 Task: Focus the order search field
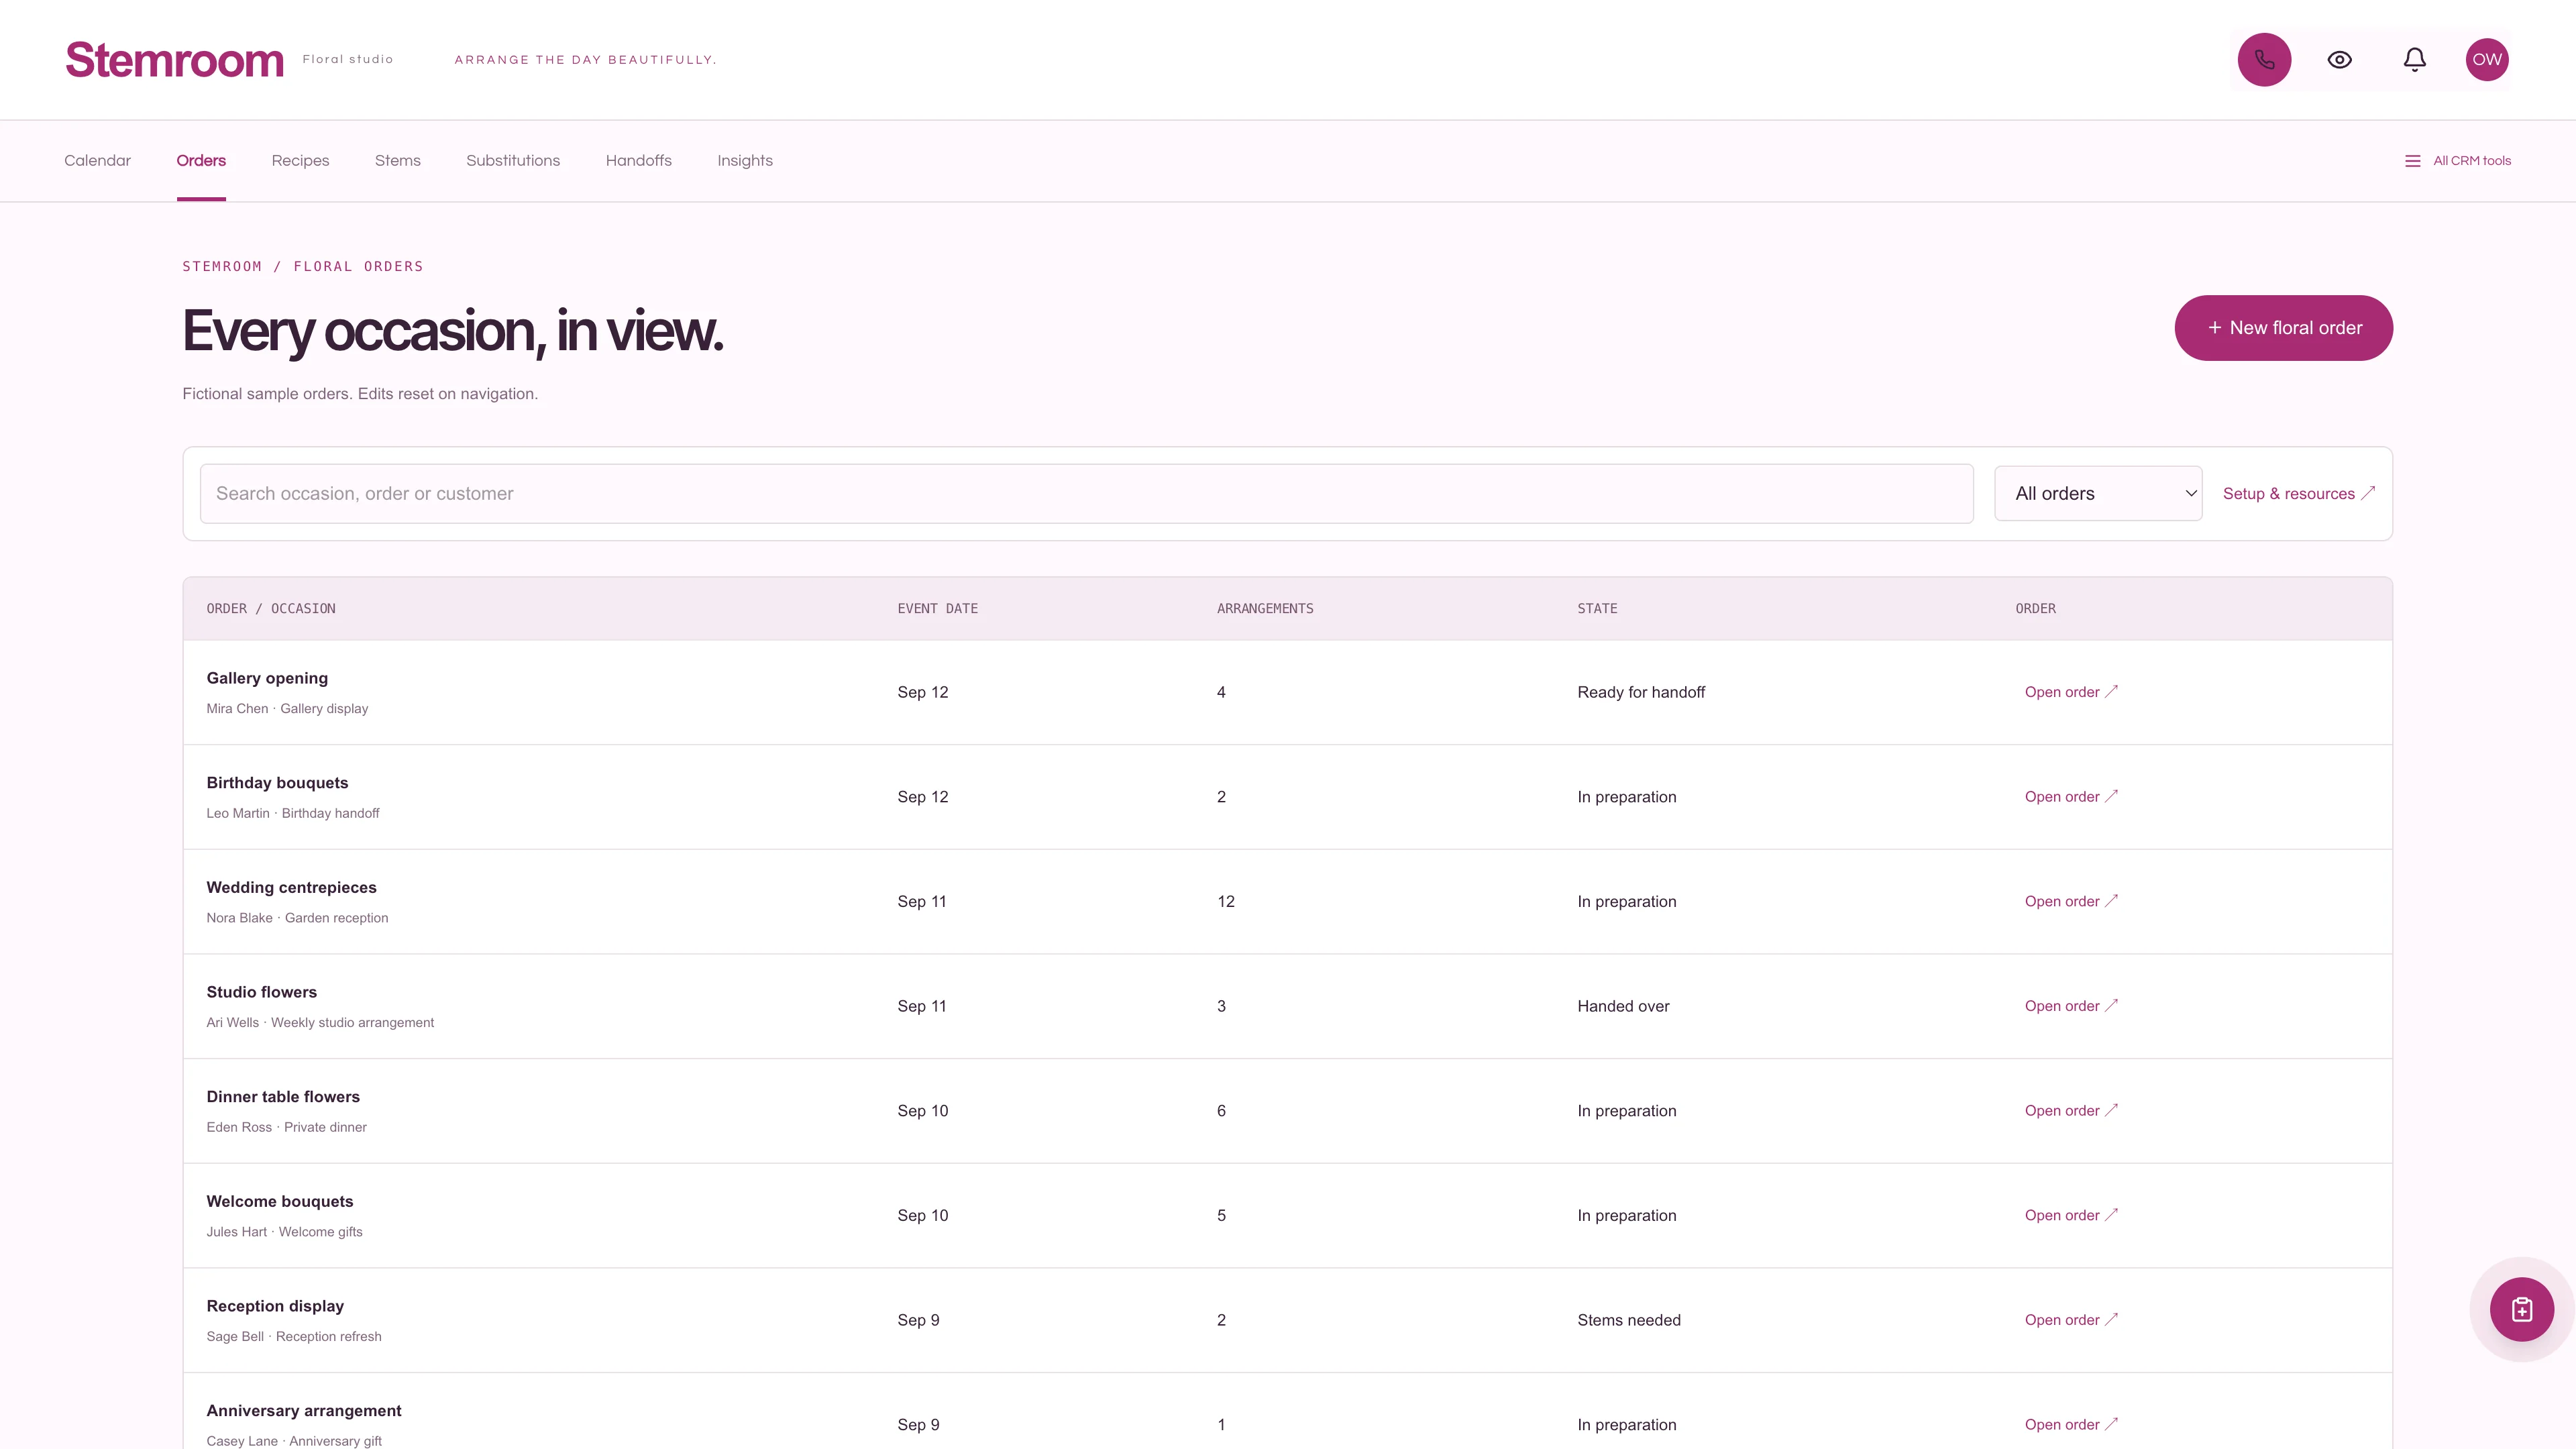1086,493
